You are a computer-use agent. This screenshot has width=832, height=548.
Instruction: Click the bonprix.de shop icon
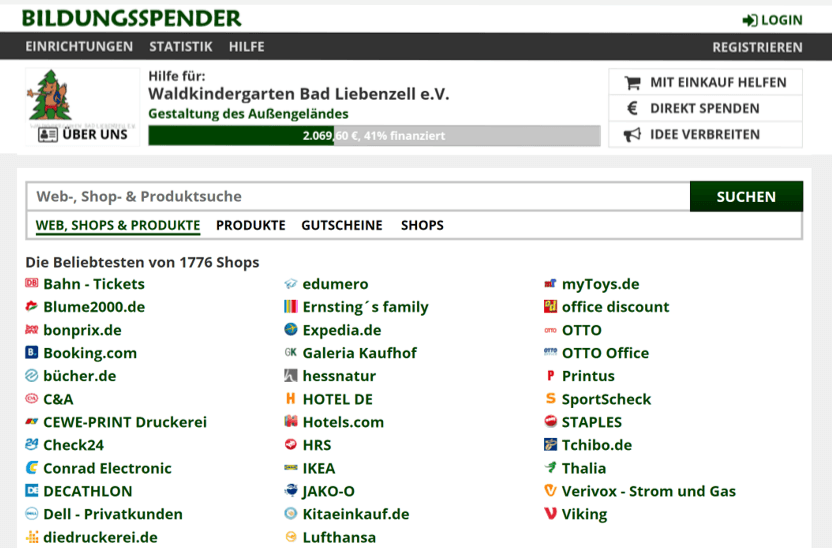point(32,329)
